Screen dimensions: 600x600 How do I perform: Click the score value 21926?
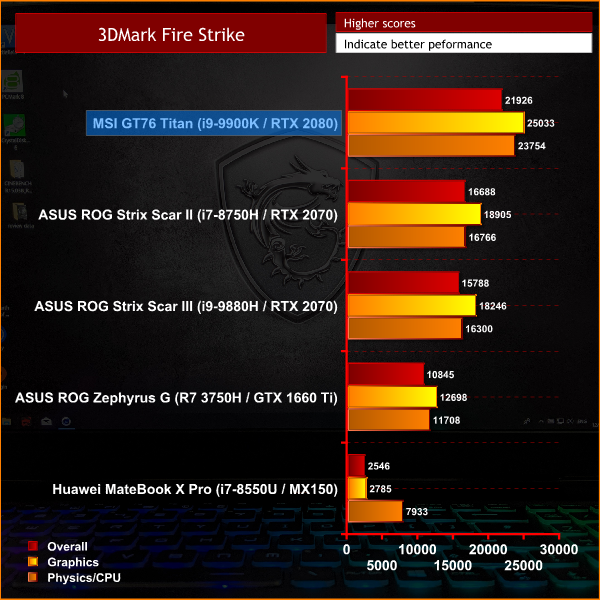pos(518,101)
